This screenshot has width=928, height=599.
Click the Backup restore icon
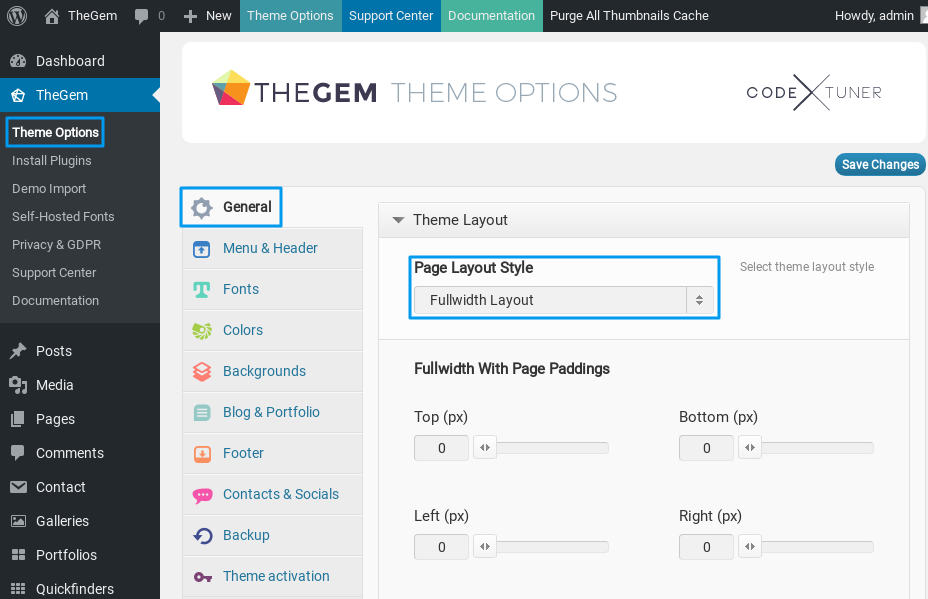202,535
